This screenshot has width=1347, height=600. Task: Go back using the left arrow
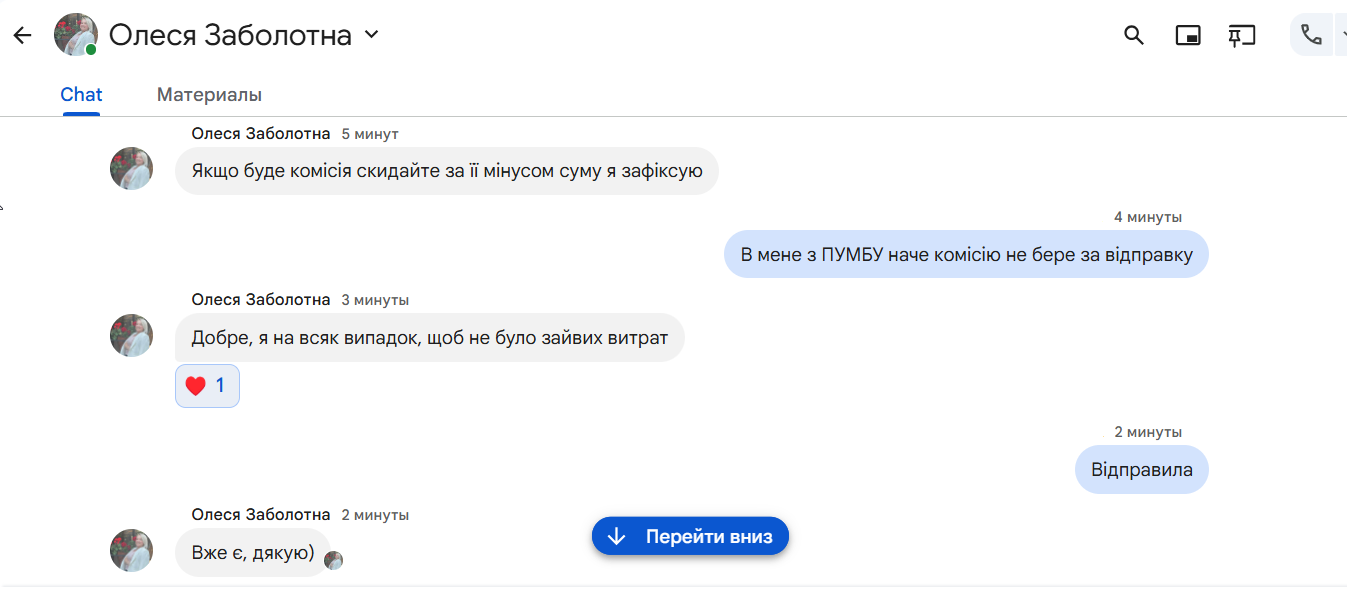(22, 36)
